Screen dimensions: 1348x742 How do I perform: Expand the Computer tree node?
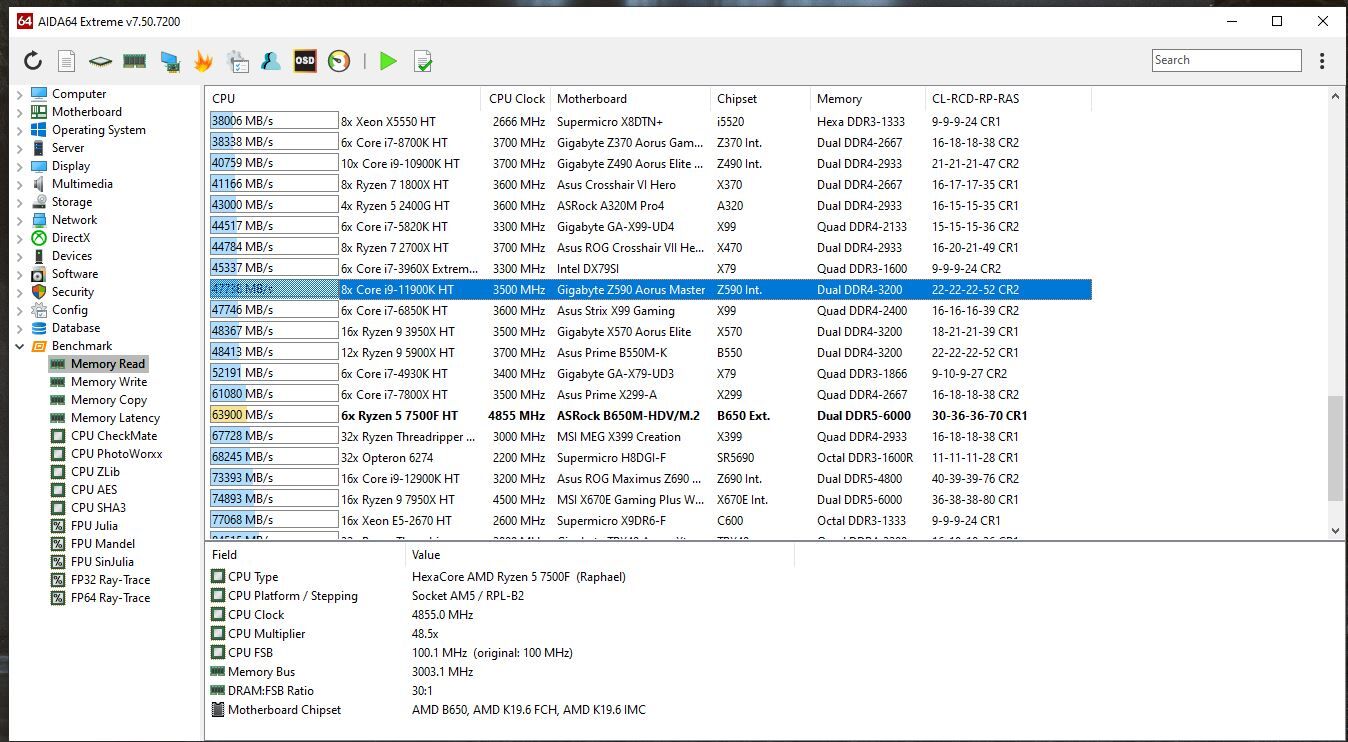(x=20, y=94)
